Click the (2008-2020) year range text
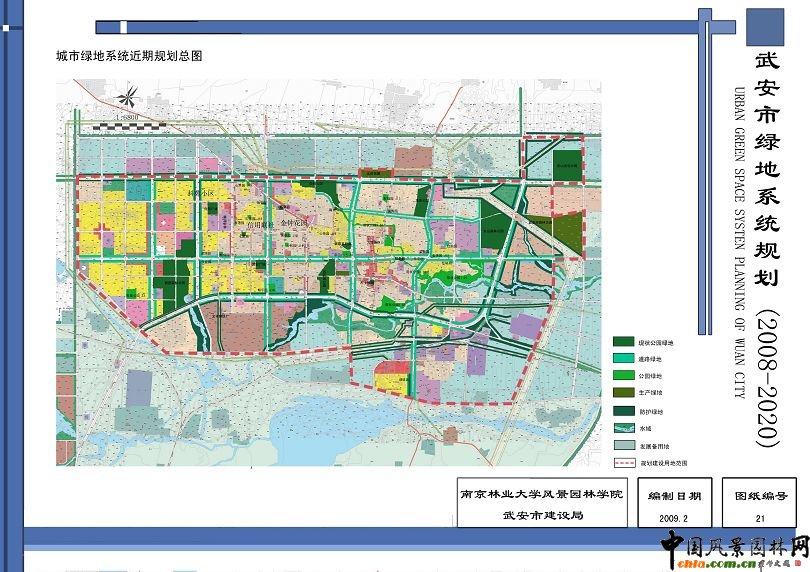 (x=766, y=378)
